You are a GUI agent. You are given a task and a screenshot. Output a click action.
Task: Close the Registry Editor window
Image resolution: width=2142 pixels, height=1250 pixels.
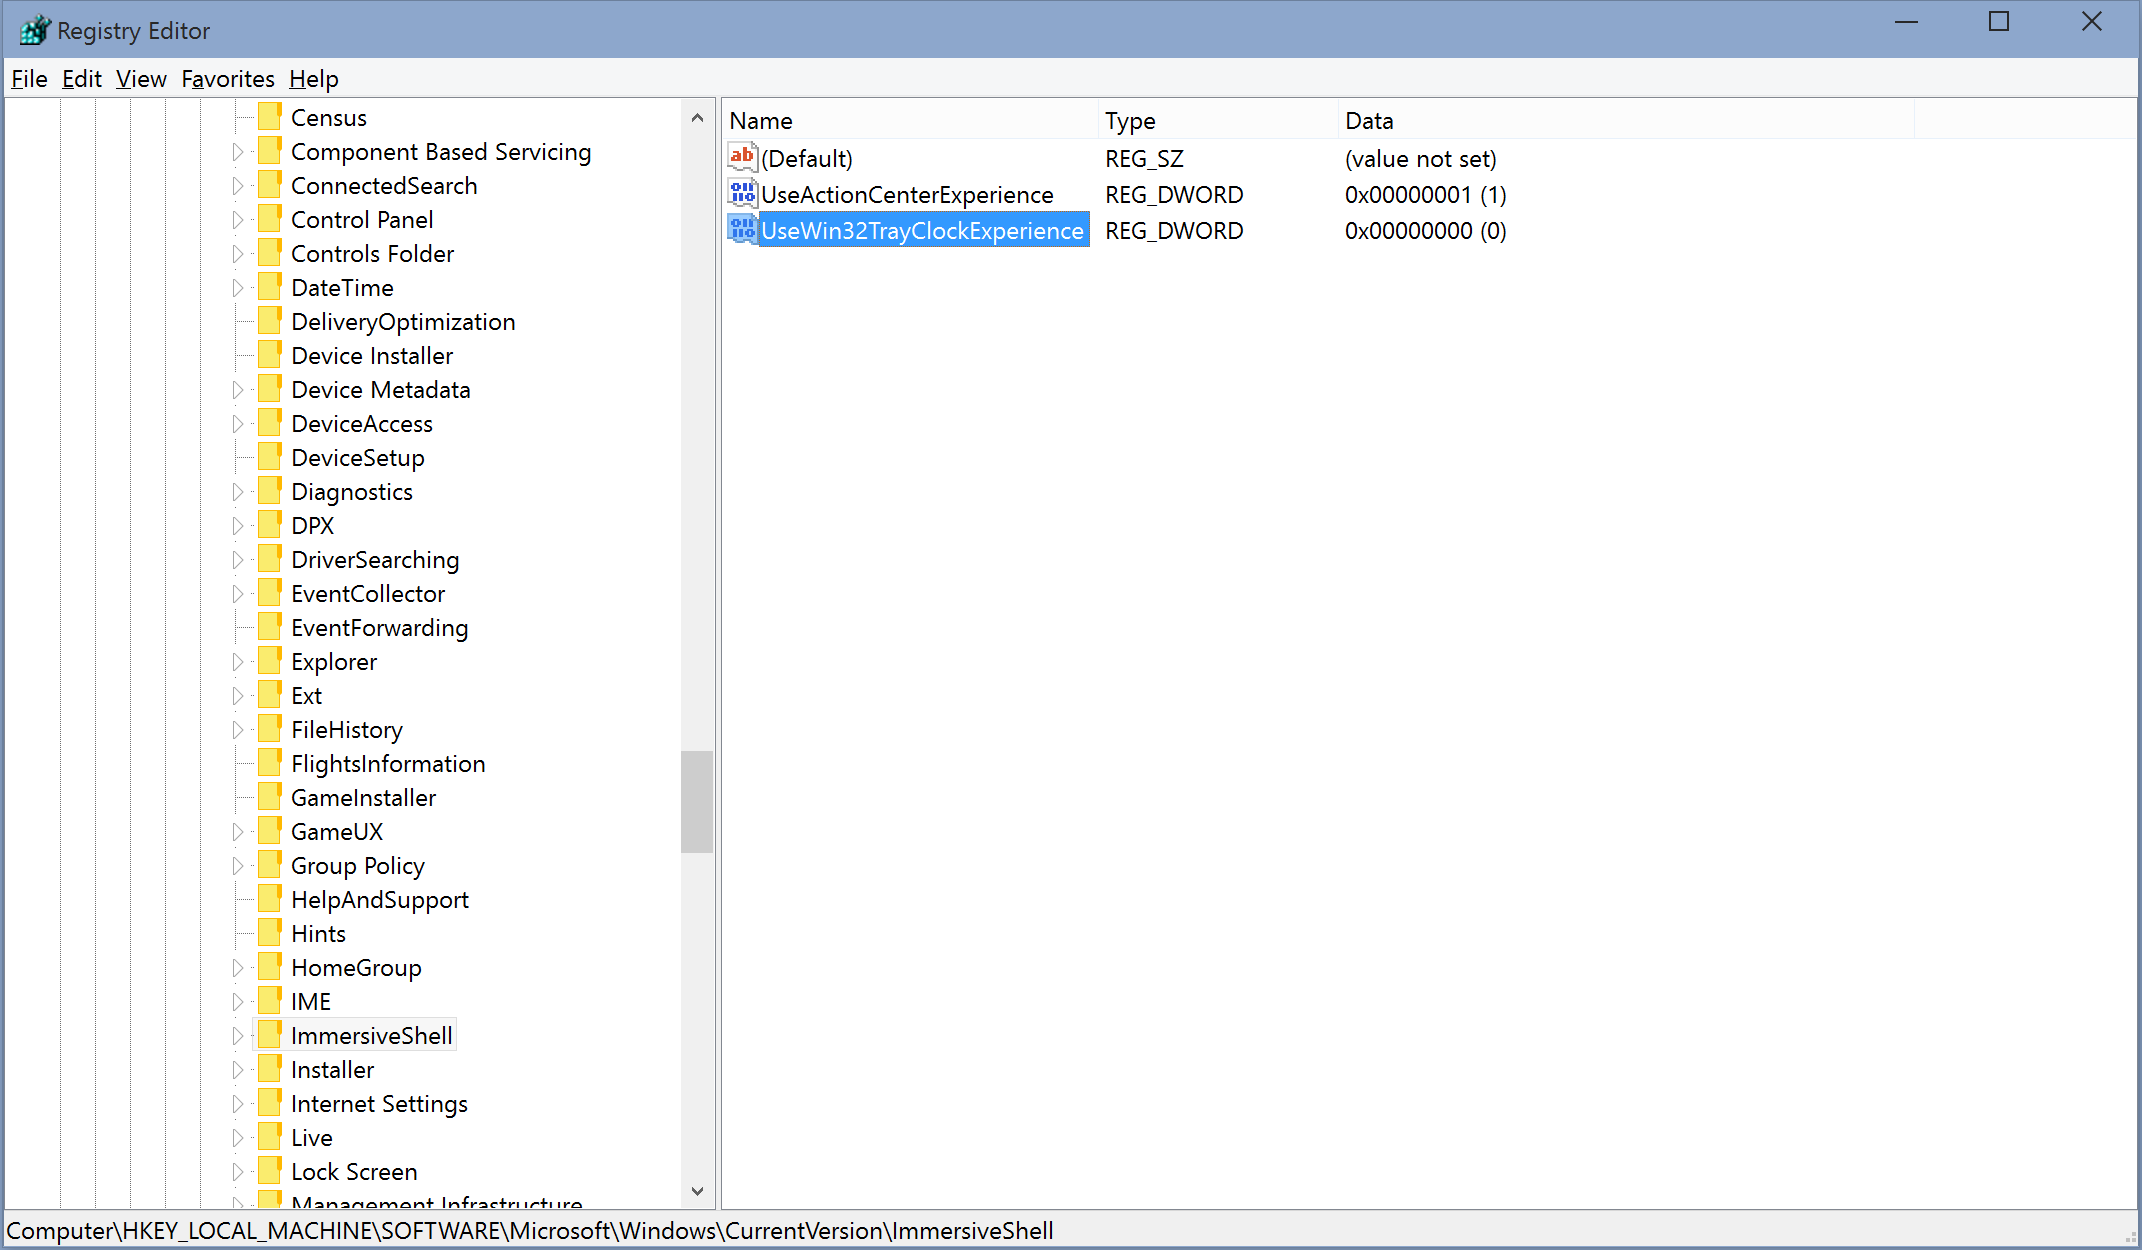coord(2091,22)
